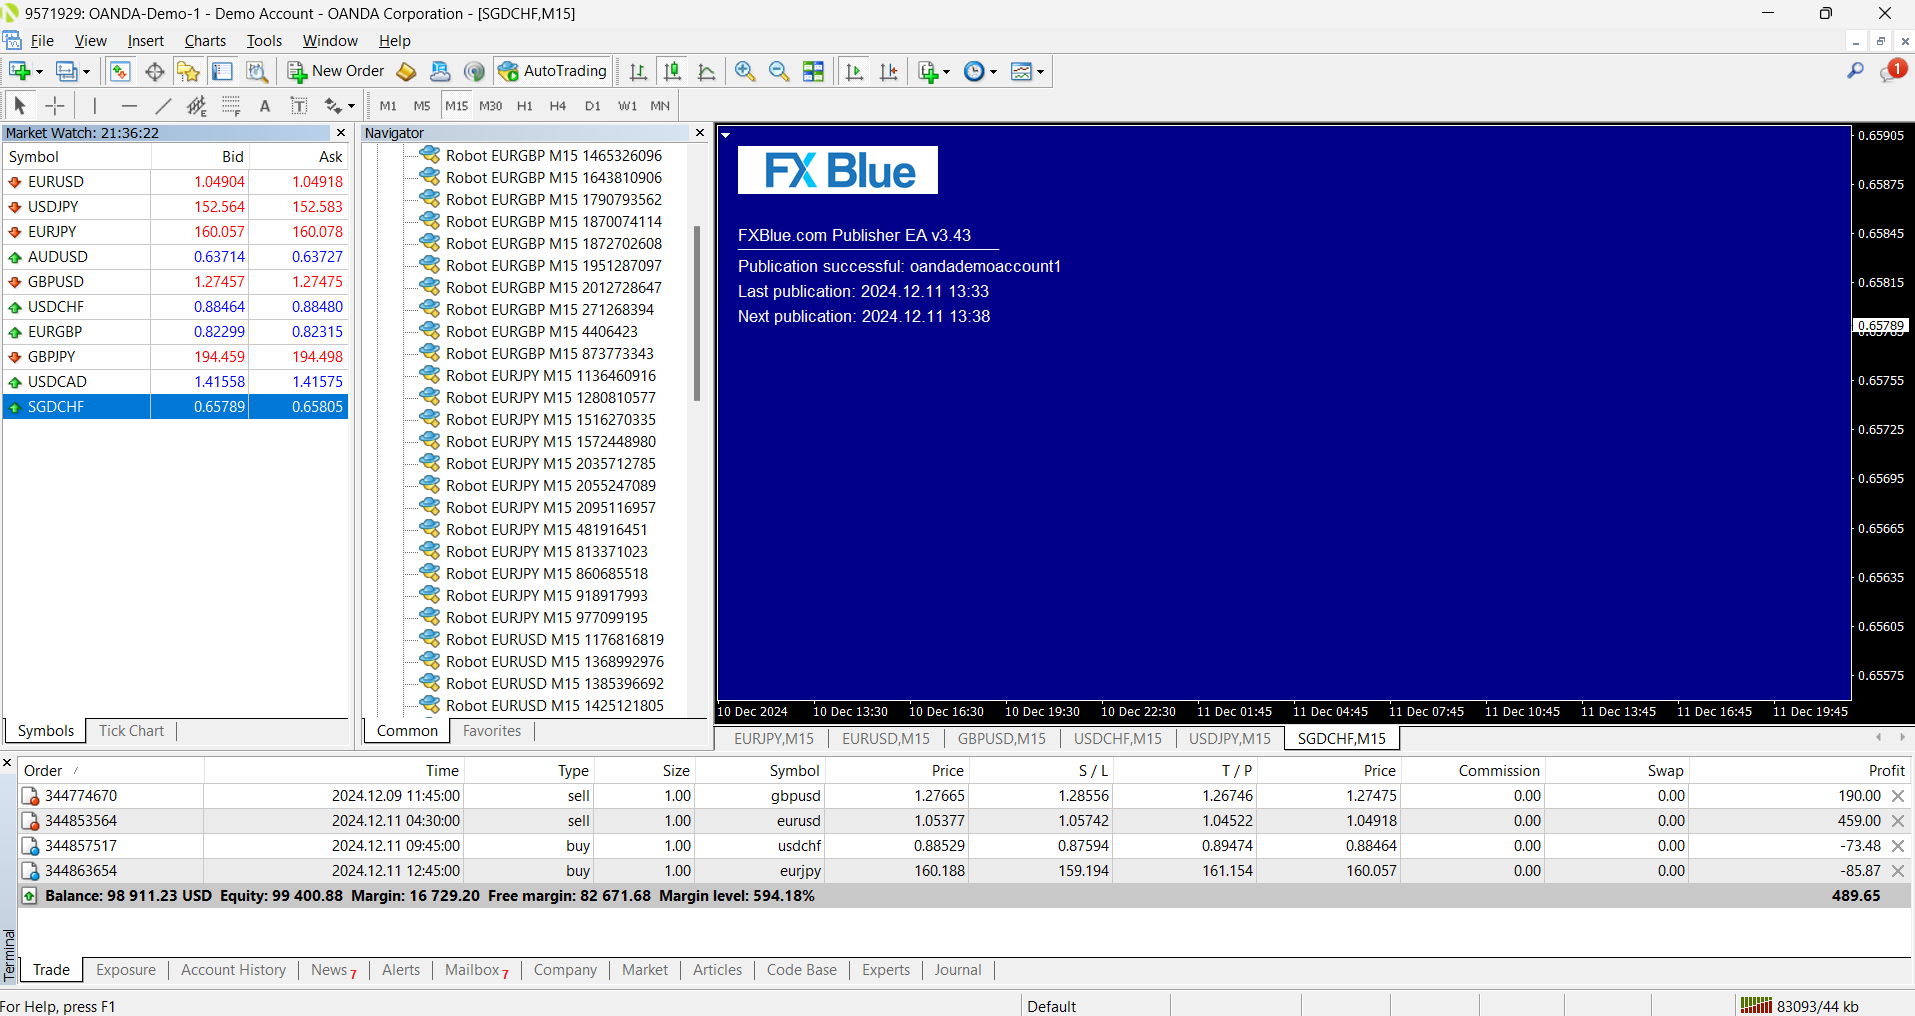This screenshot has width=1915, height=1016.
Task: Click the search magnifier icon top right
Action: [1855, 71]
